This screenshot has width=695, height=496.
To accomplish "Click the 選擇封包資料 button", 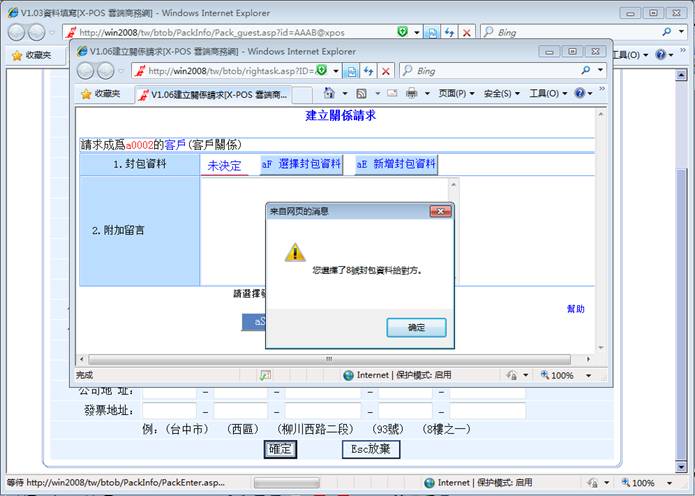I will [301, 164].
